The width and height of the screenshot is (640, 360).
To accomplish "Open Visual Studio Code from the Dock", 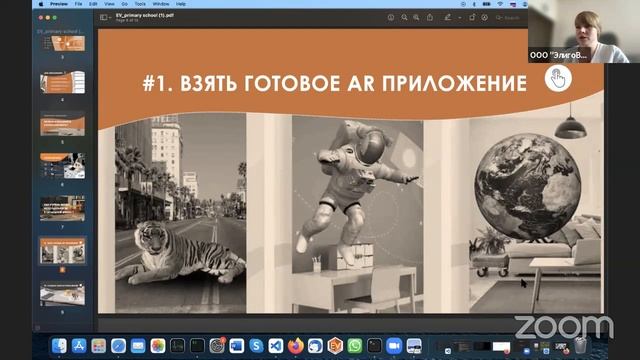I will 276,346.
